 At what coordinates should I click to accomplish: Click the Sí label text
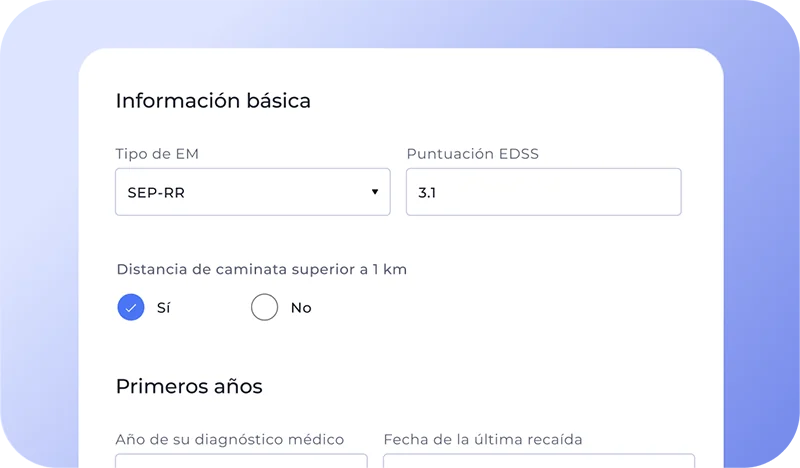point(163,308)
